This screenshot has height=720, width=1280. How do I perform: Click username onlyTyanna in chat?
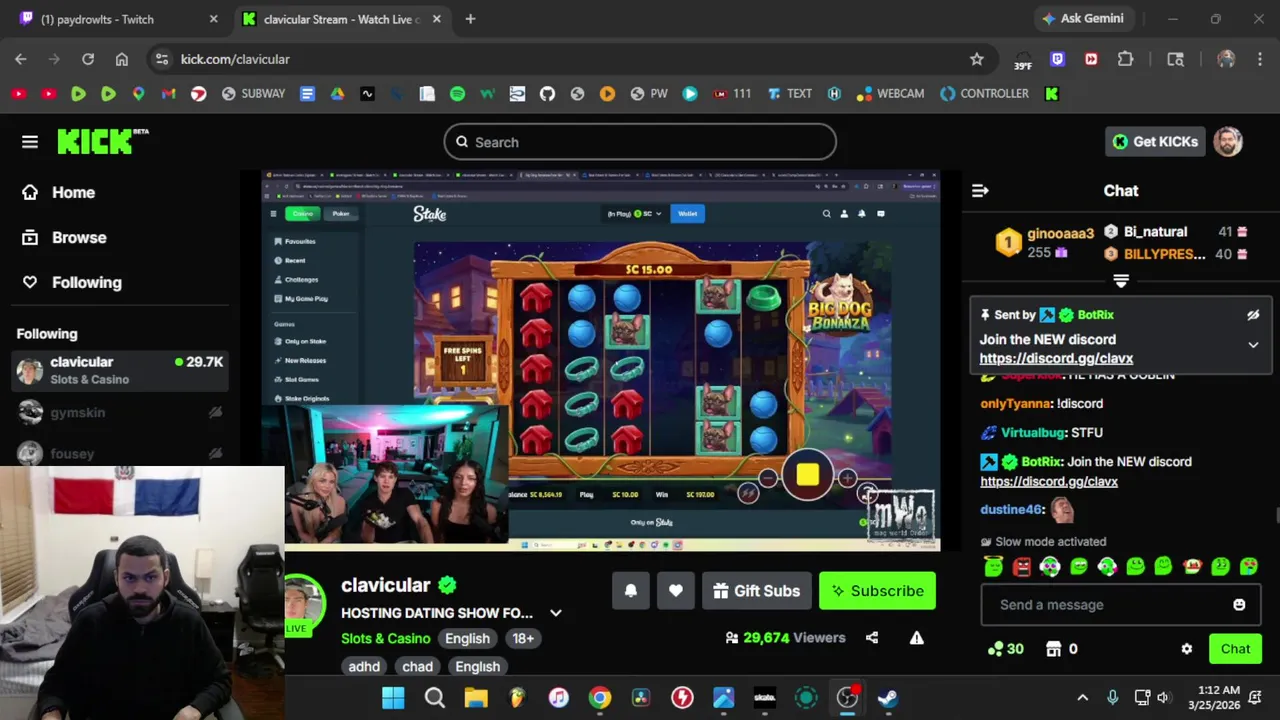(x=1016, y=404)
